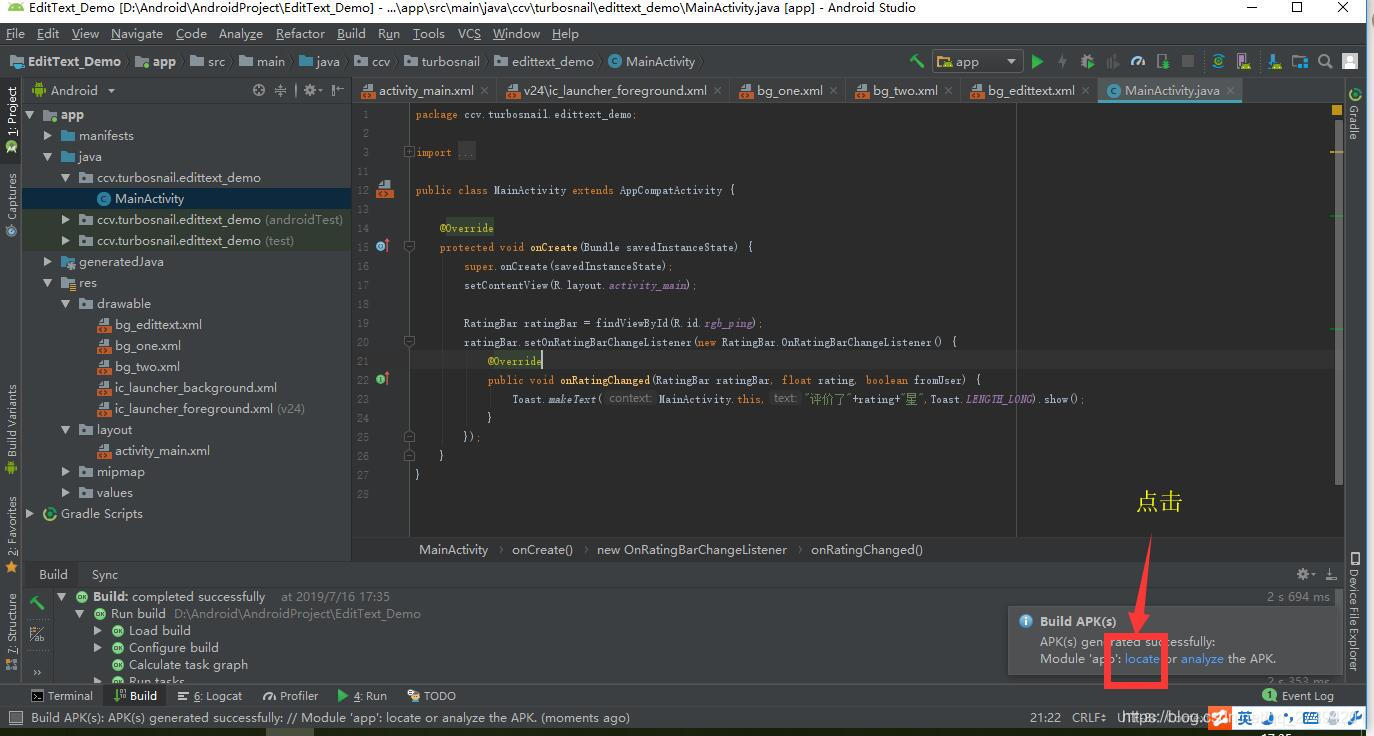Click the Search Everywhere magnifier icon

coord(1325,61)
